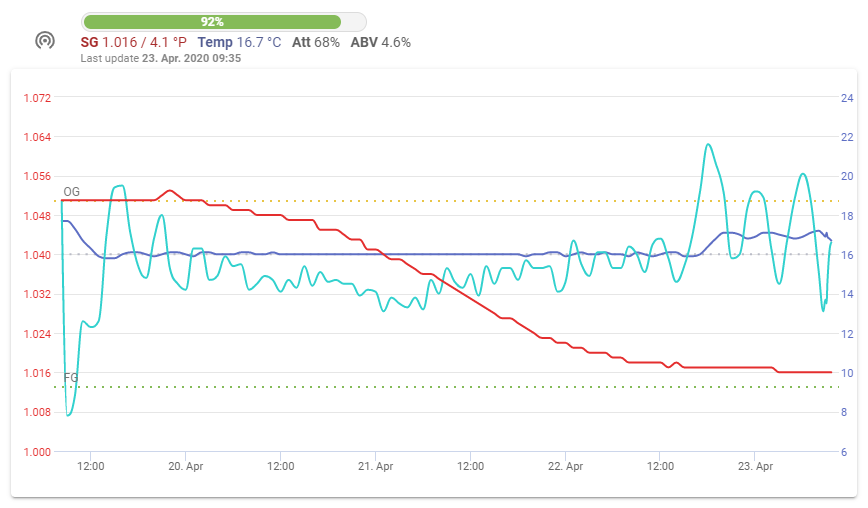
Task: Click the green 92% progress bar
Action: pyautogui.click(x=211, y=21)
